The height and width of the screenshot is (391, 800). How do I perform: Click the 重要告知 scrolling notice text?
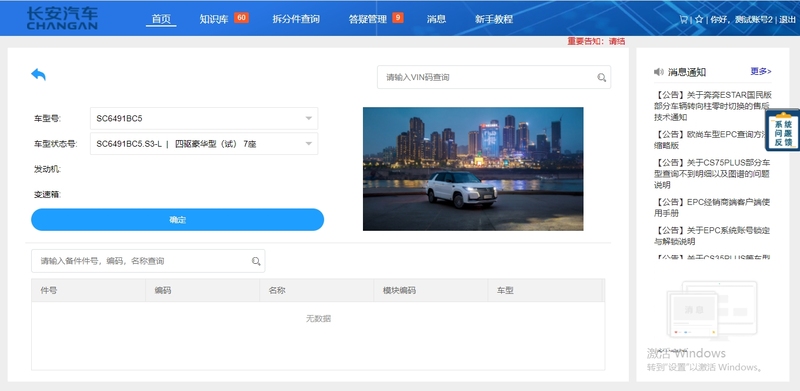pos(596,41)
